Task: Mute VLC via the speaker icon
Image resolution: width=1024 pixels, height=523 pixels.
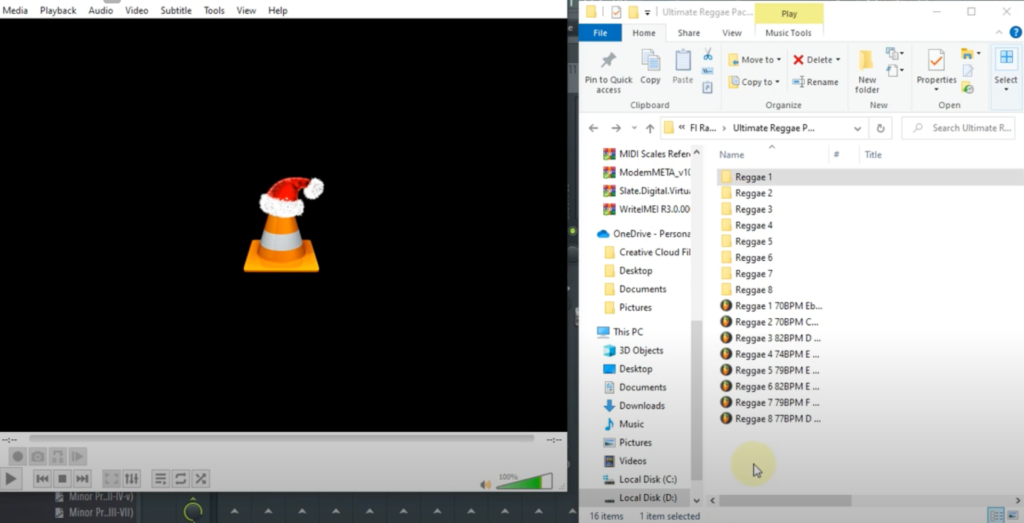Action: click(x=485, y=484)
